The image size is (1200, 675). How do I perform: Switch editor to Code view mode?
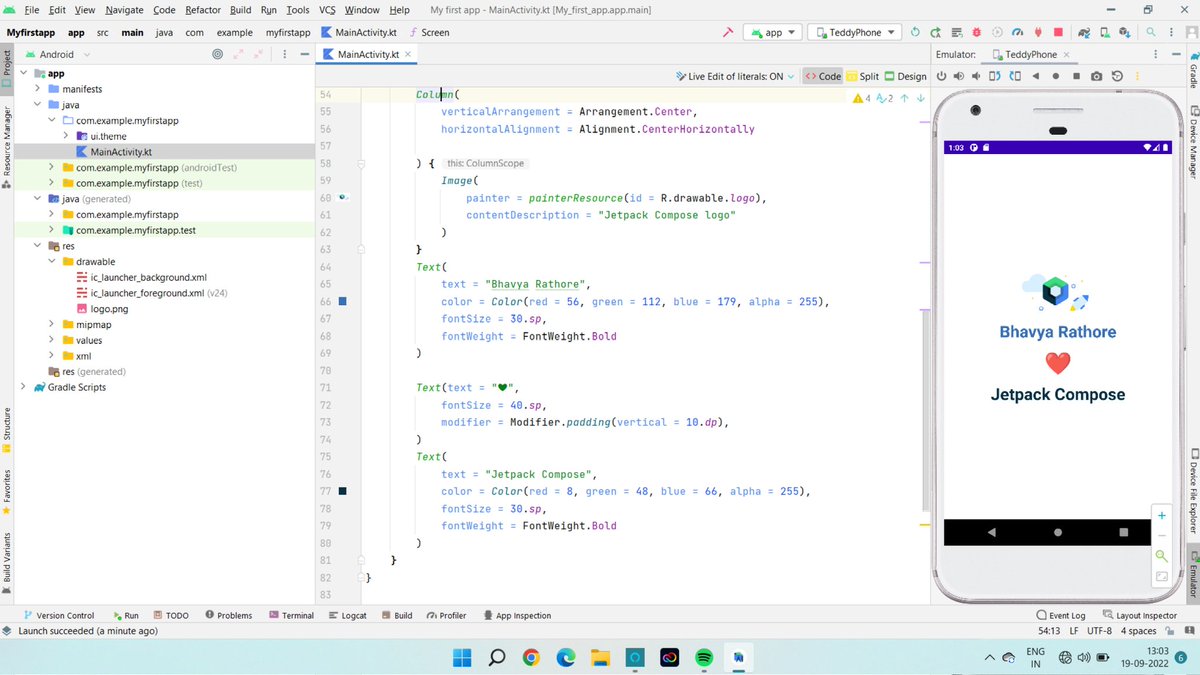pos(823,76)
